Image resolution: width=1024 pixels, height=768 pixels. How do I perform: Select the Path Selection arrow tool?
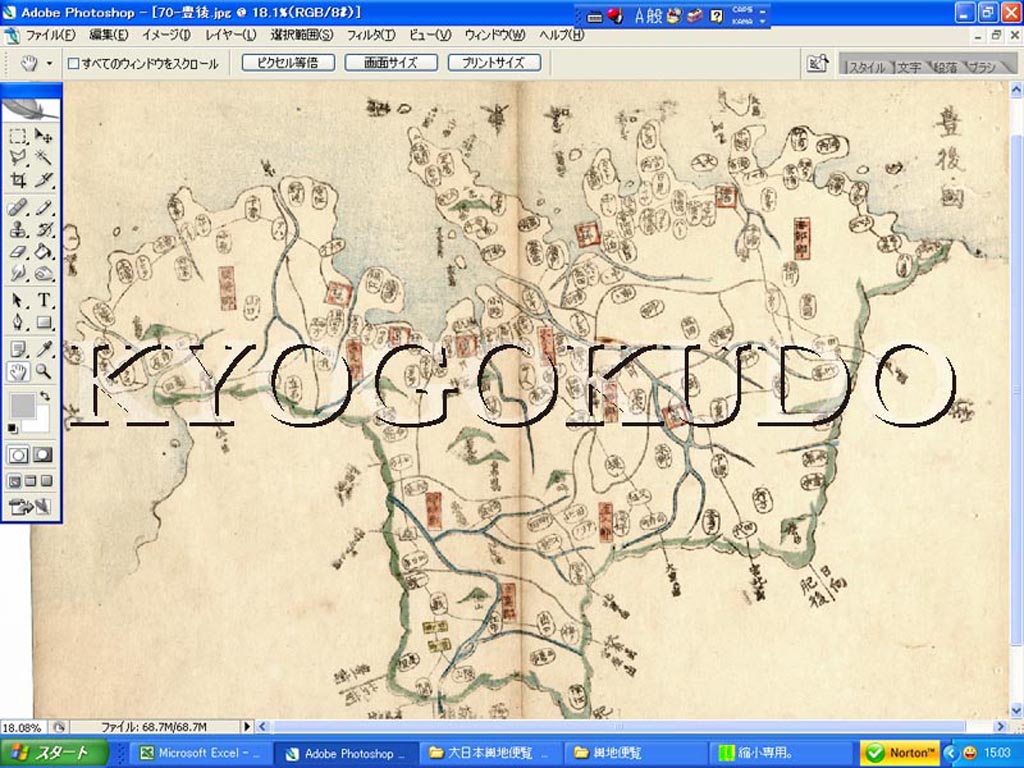tap(18, 300)
